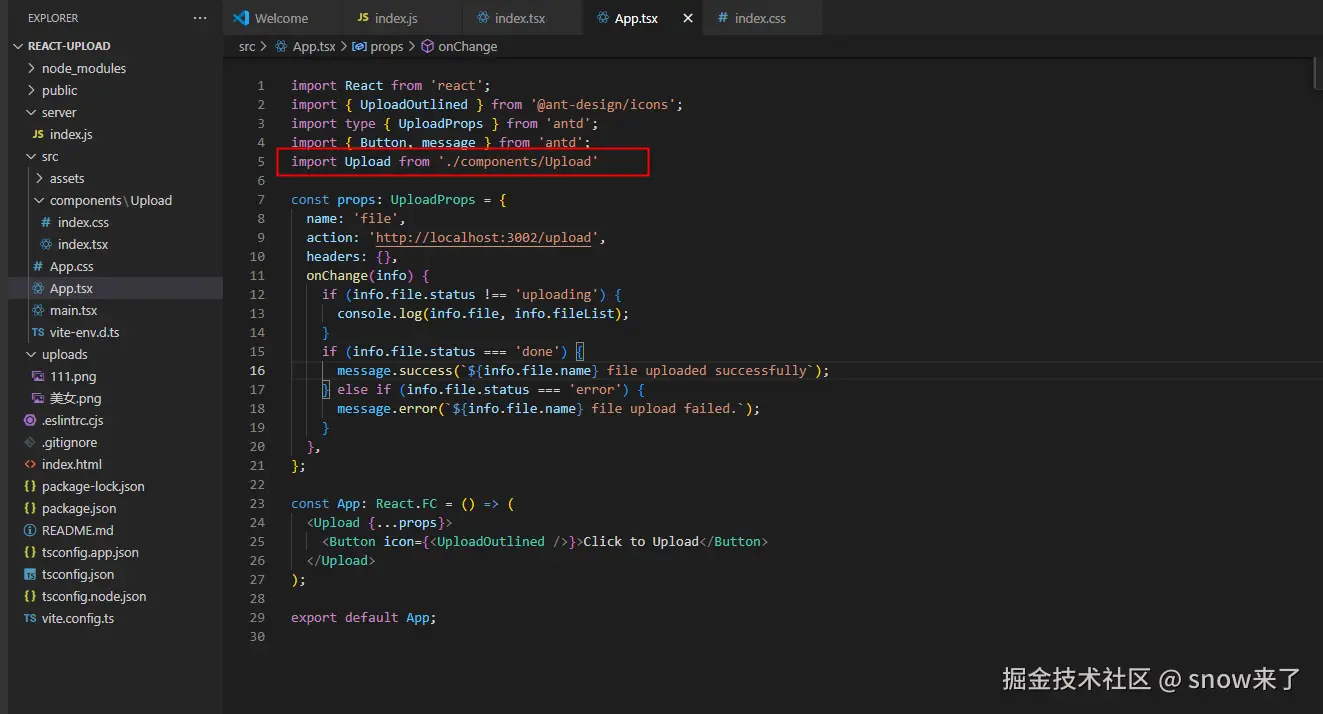Click the React icon beside components index.tsx
The image size is (1323, 714).
(x=45, y=244)
